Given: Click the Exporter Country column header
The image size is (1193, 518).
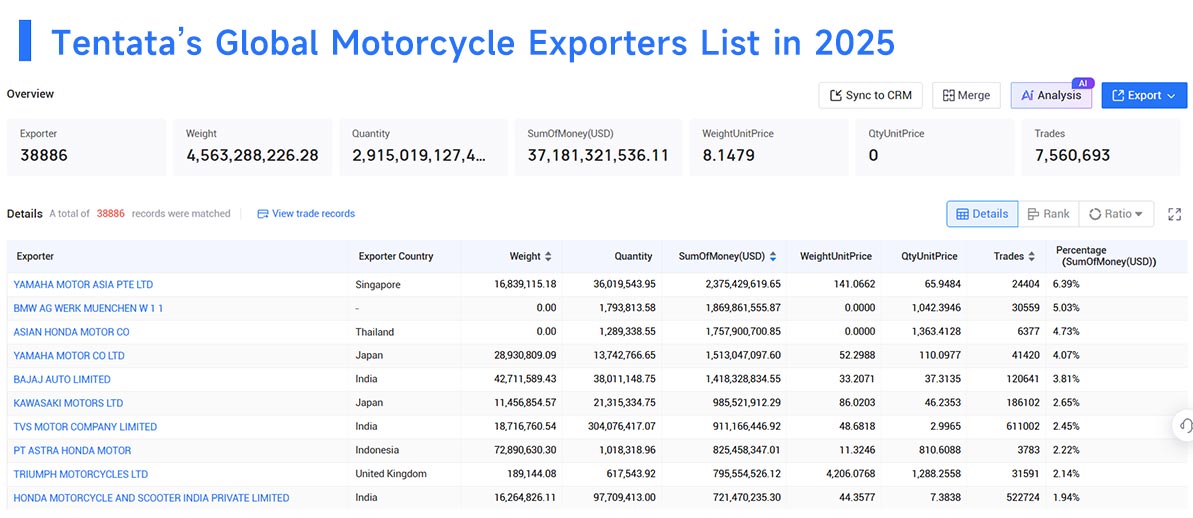Looking at the screenshot, I should click(396, 256).
